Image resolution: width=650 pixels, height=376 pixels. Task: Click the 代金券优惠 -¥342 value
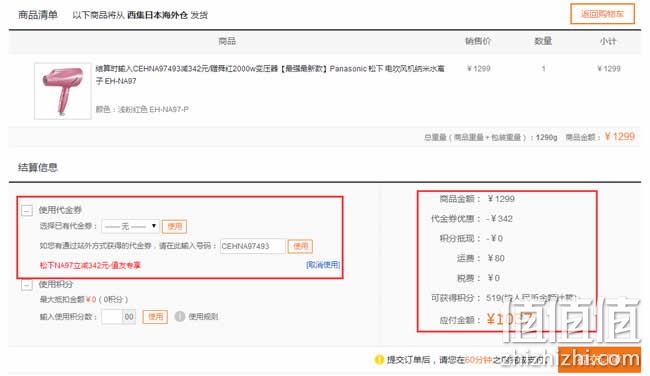click(499, 219)
